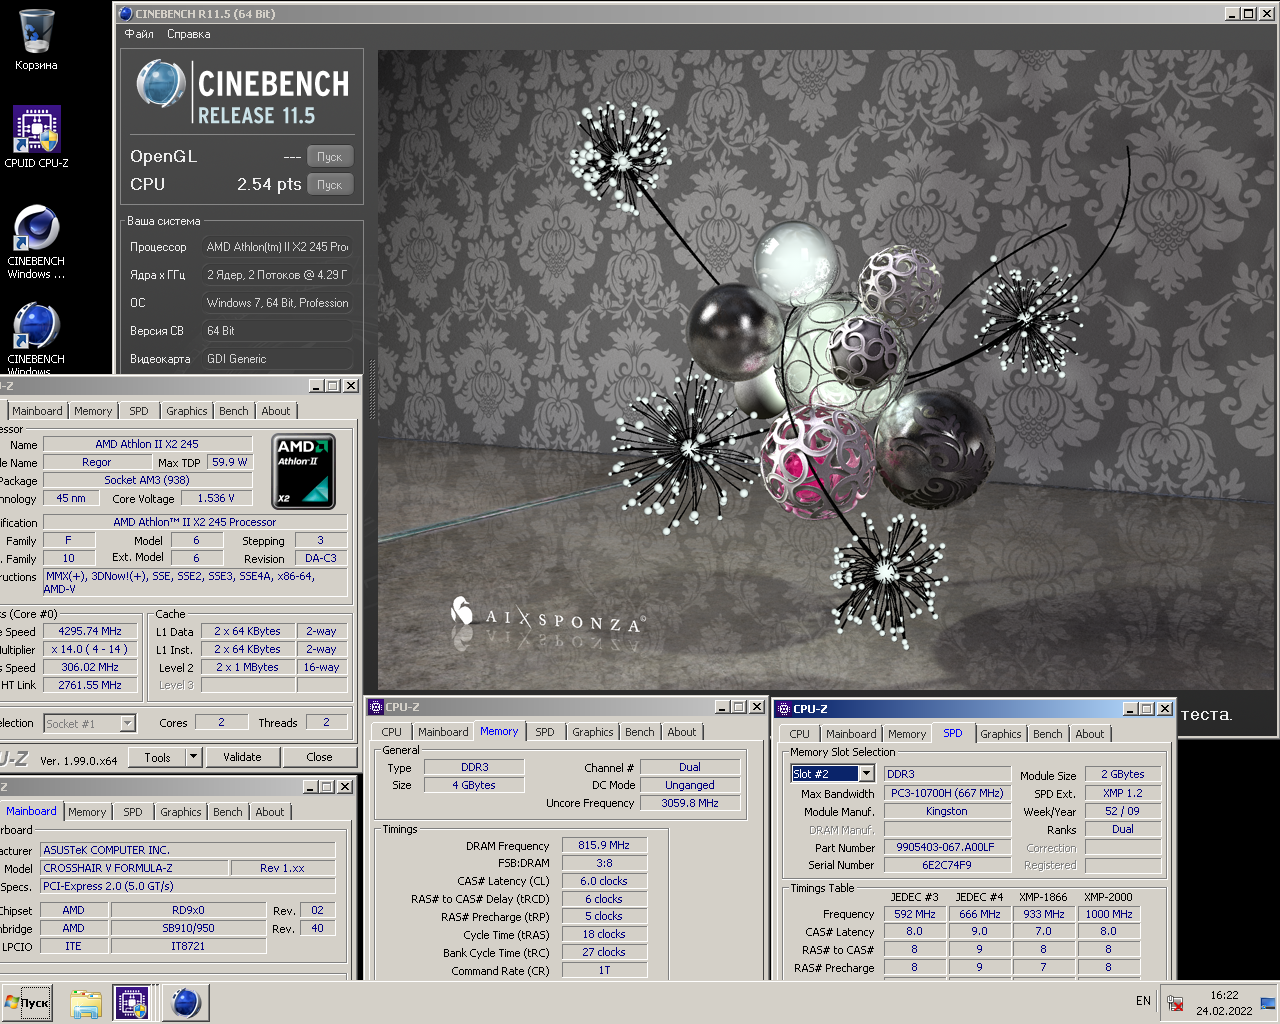Click the DRAM Frequency 815.9 MHz field
1280x1024 pixels.
604,845
